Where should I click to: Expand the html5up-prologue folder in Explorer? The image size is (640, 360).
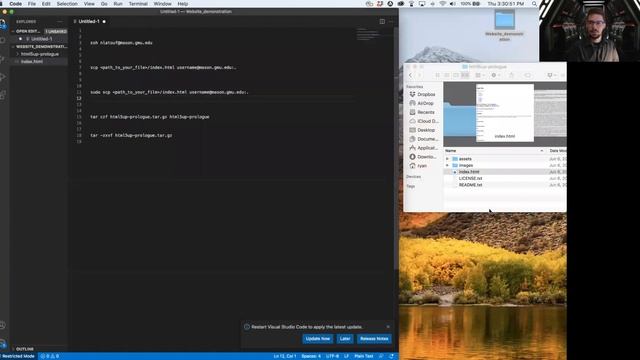(x=17, y=54)
